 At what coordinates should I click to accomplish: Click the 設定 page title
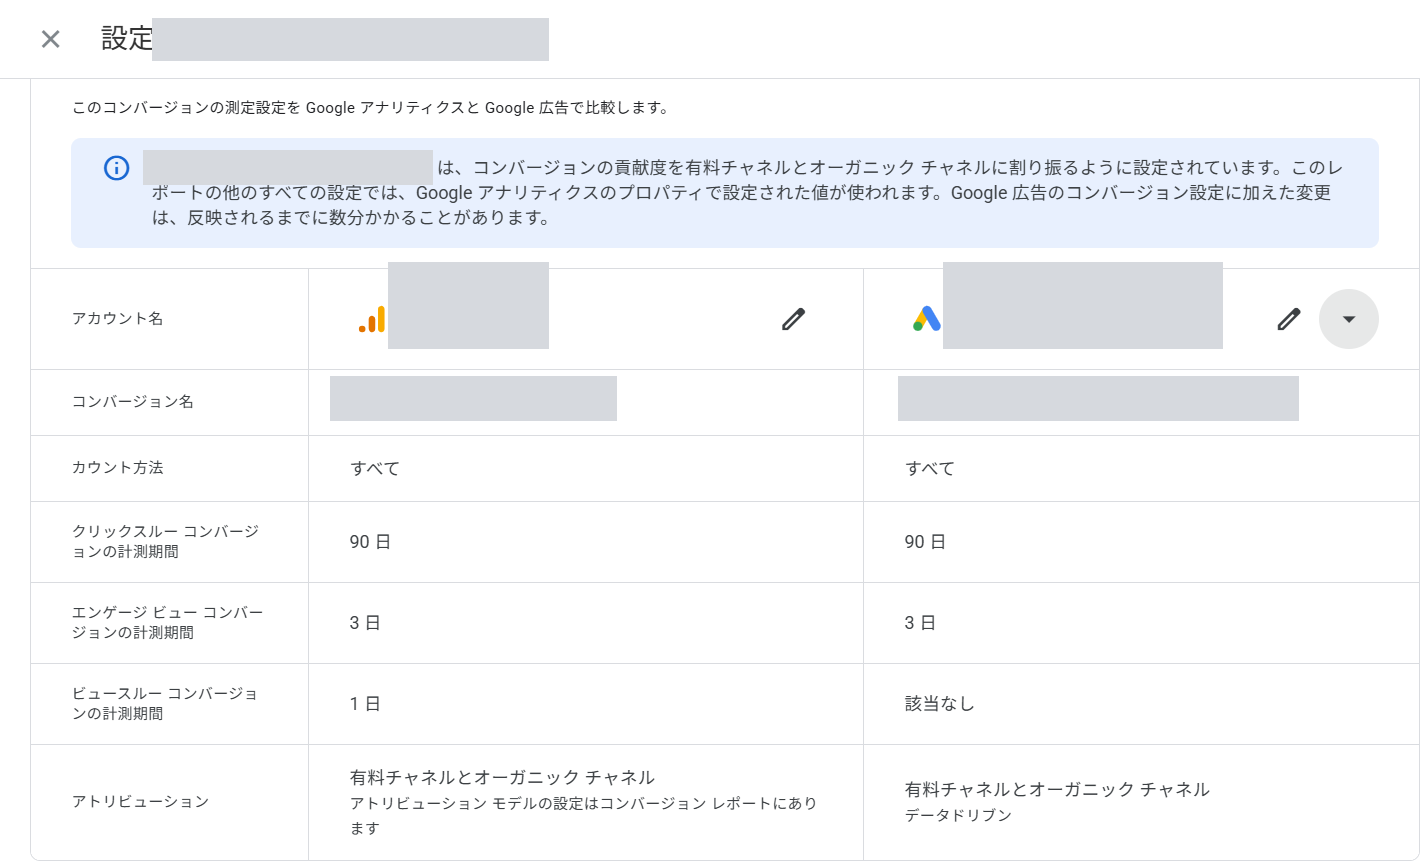(127, 39)
